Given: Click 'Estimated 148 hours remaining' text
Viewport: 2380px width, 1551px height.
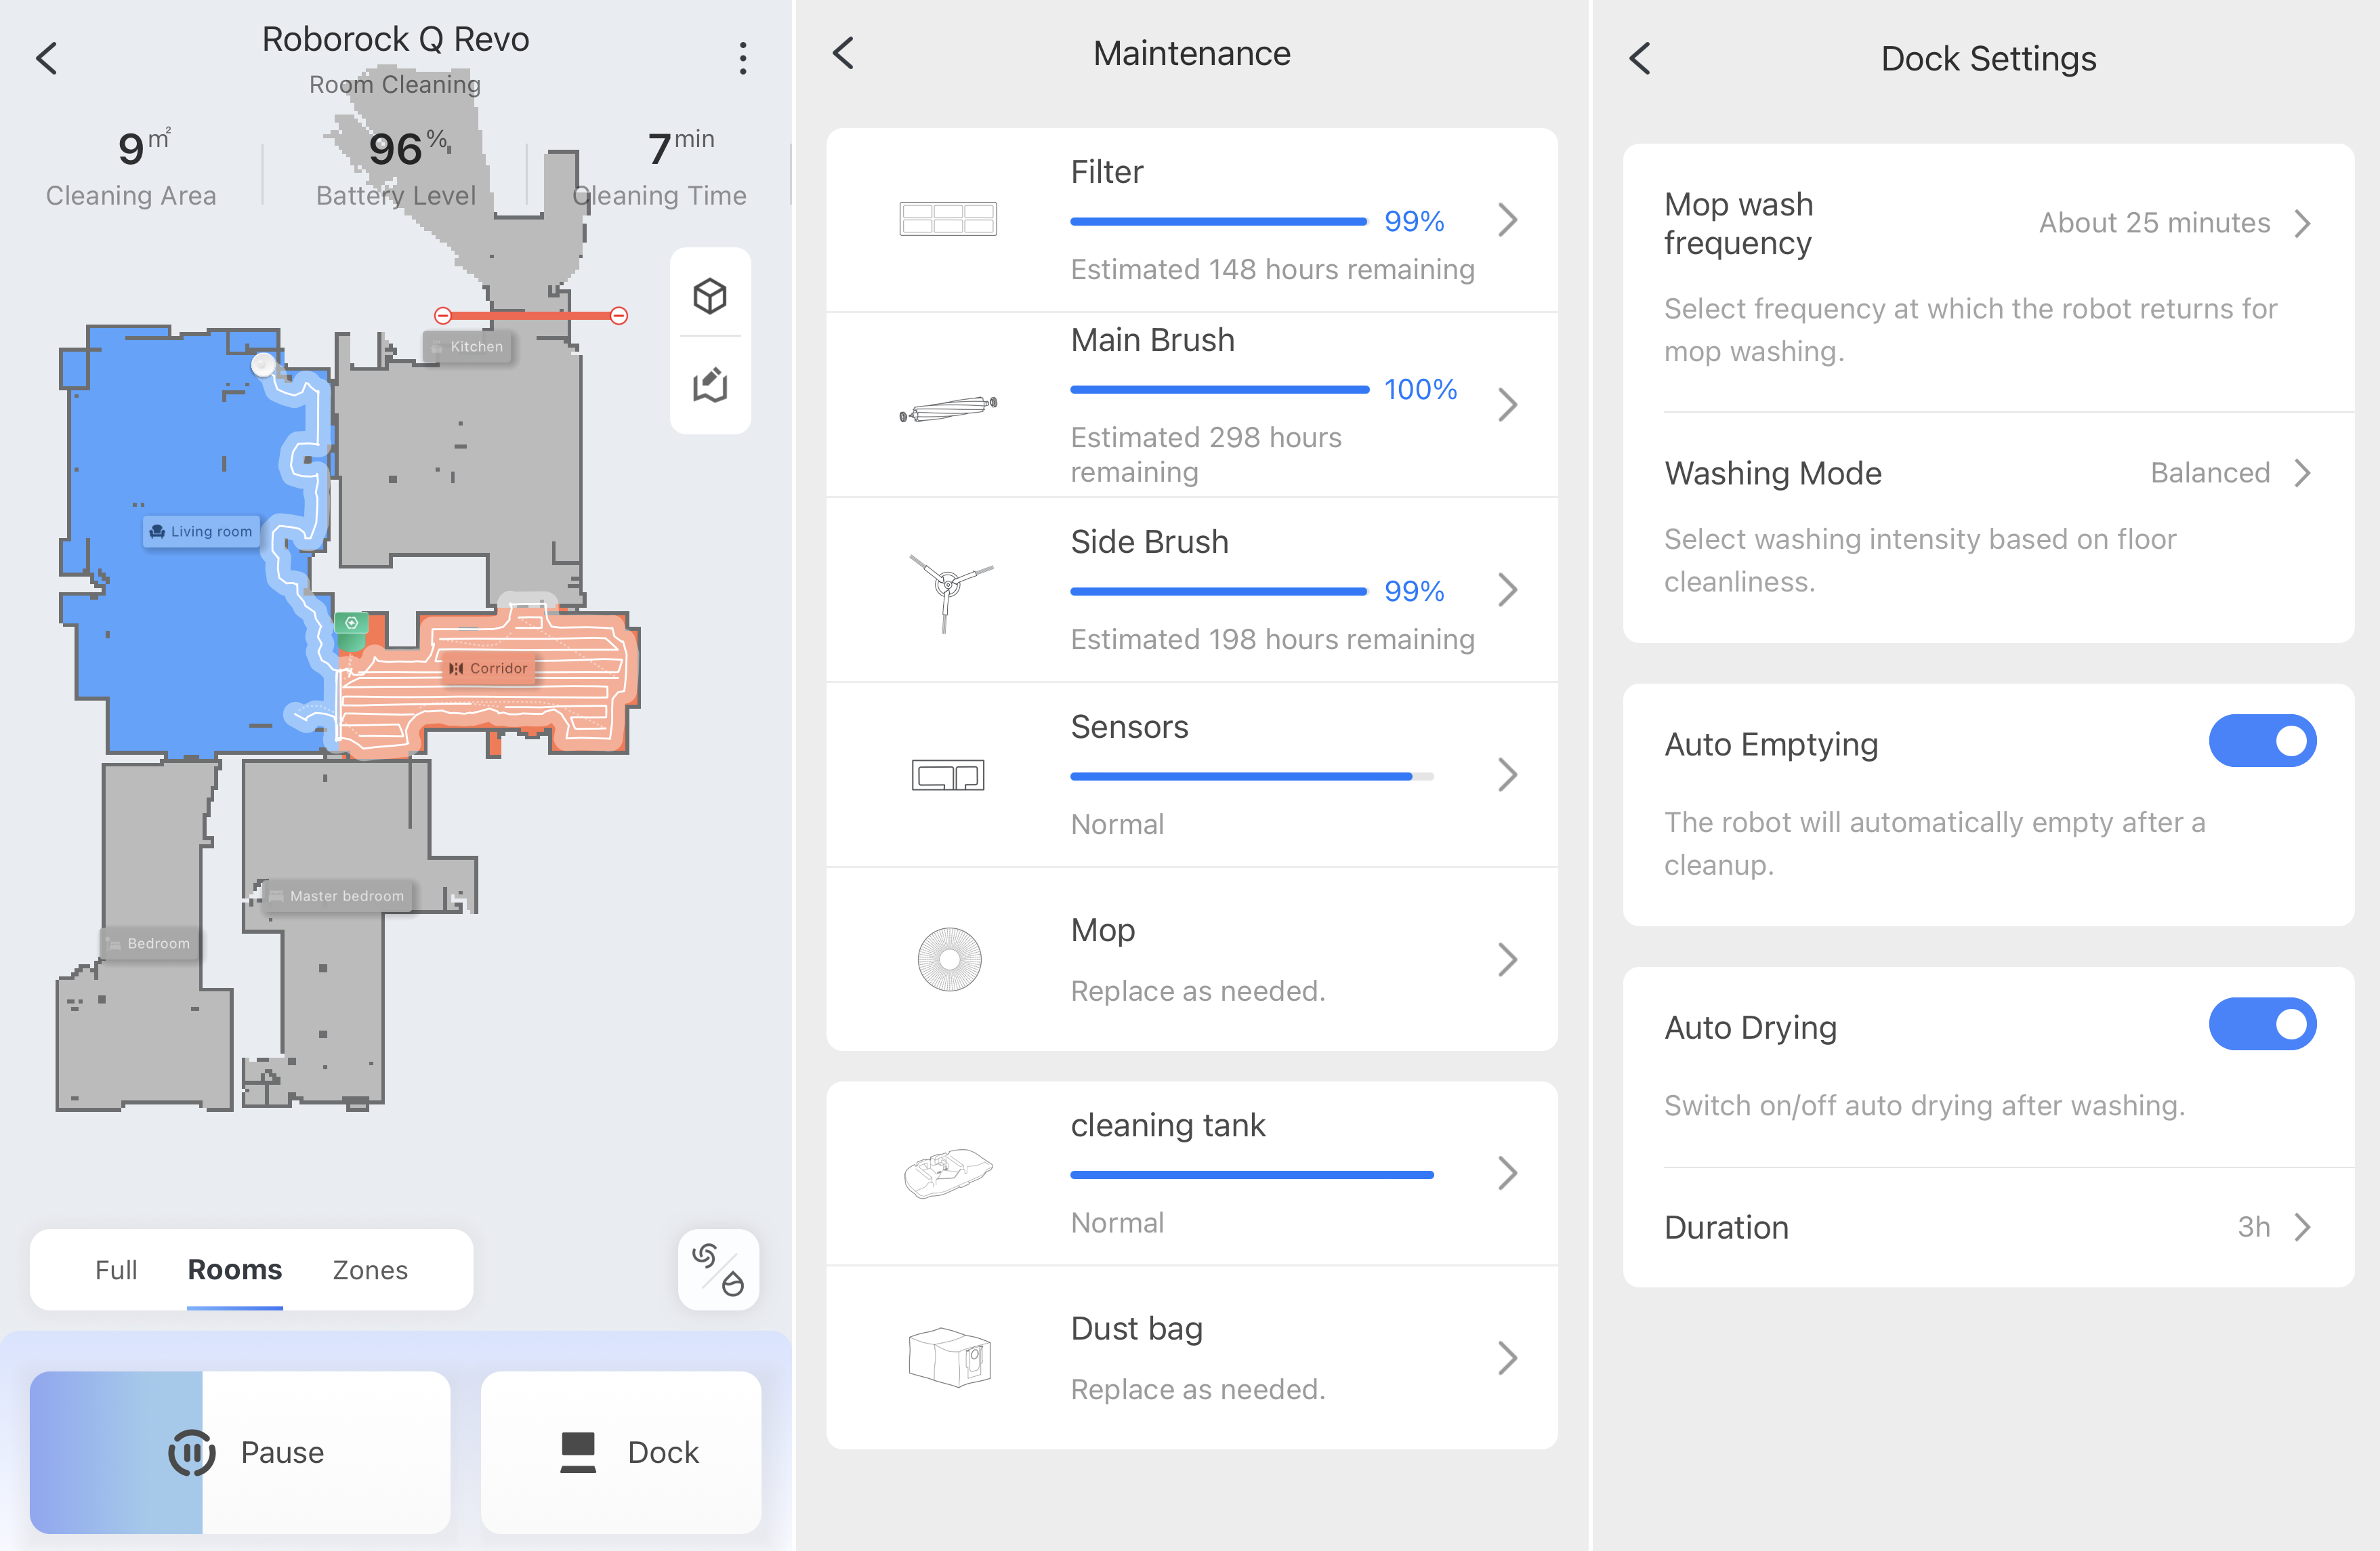Looking at the screenshot, I should (x=1272, y=269).
